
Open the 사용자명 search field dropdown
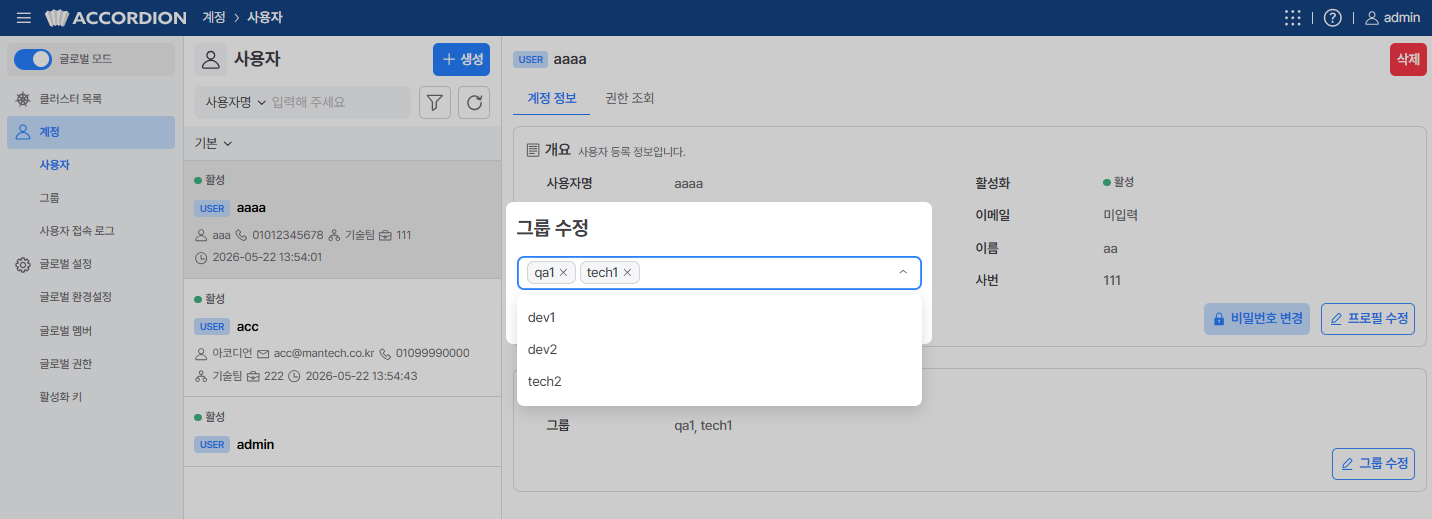[236, 102]
